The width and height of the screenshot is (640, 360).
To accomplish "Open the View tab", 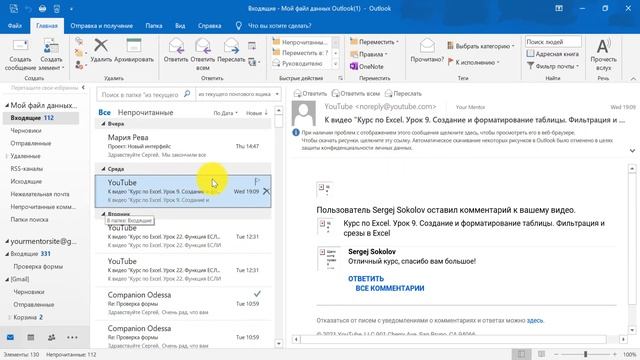I will 180,26.
